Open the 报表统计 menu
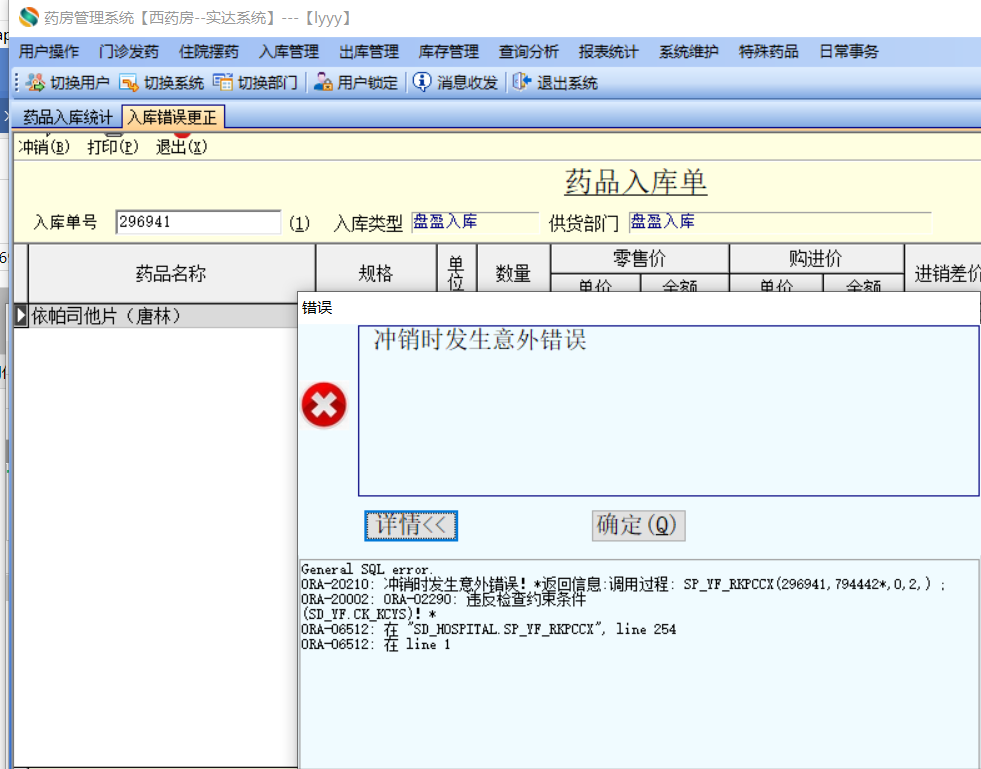The height and width of the screenshot is (769, 981). [x=609, y=51]
